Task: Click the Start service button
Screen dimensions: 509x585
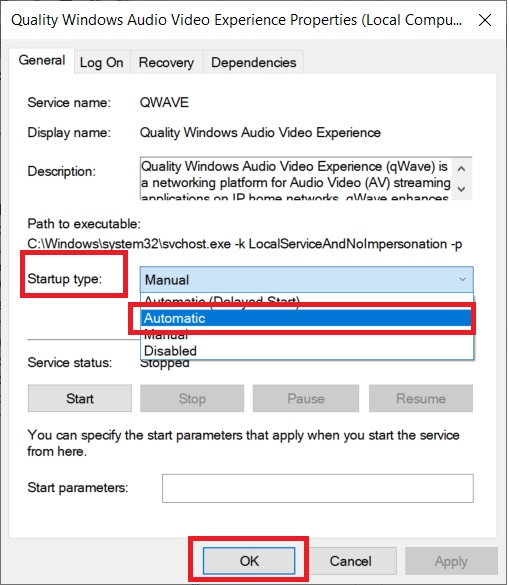Action: pos(79,398)
